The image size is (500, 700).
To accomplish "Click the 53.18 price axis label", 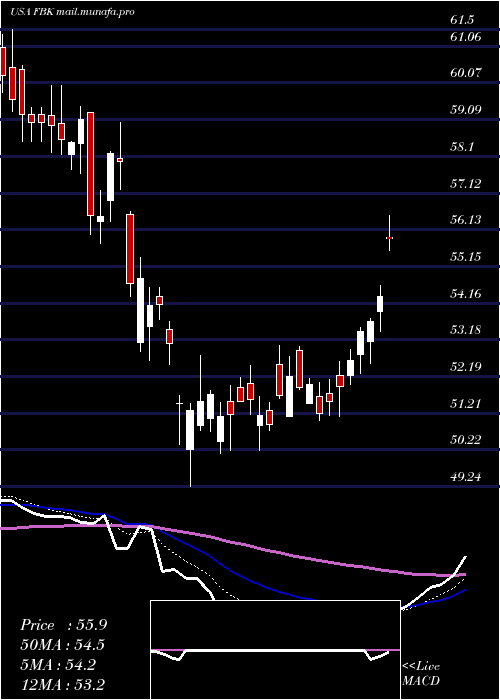I will 466,329.
